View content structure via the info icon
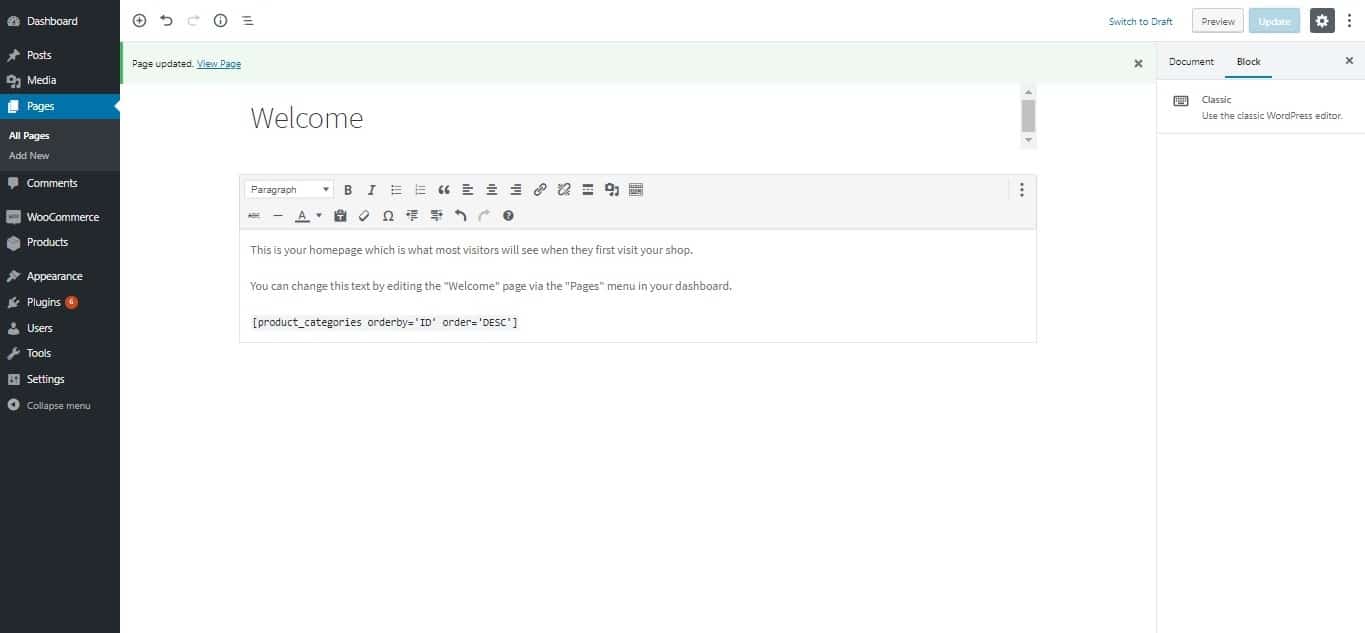1365x633 pixels. tap(220, 20)
